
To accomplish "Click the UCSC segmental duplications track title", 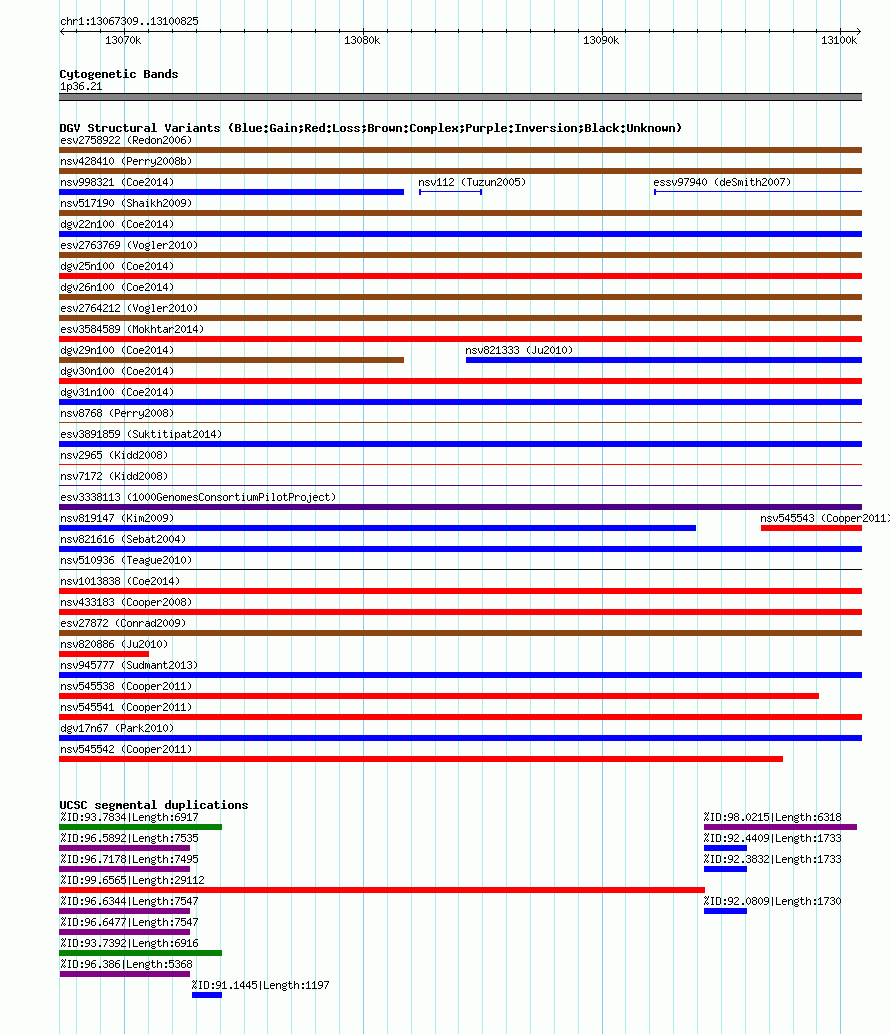I will [154, 805].
